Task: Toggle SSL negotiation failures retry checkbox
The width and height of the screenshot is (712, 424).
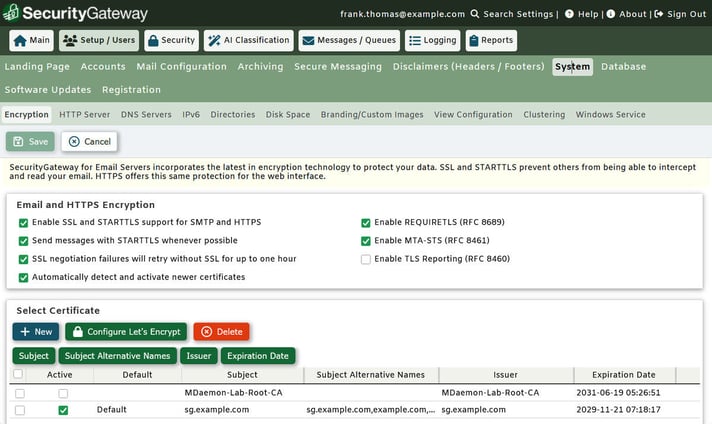Action: [23, 259]
